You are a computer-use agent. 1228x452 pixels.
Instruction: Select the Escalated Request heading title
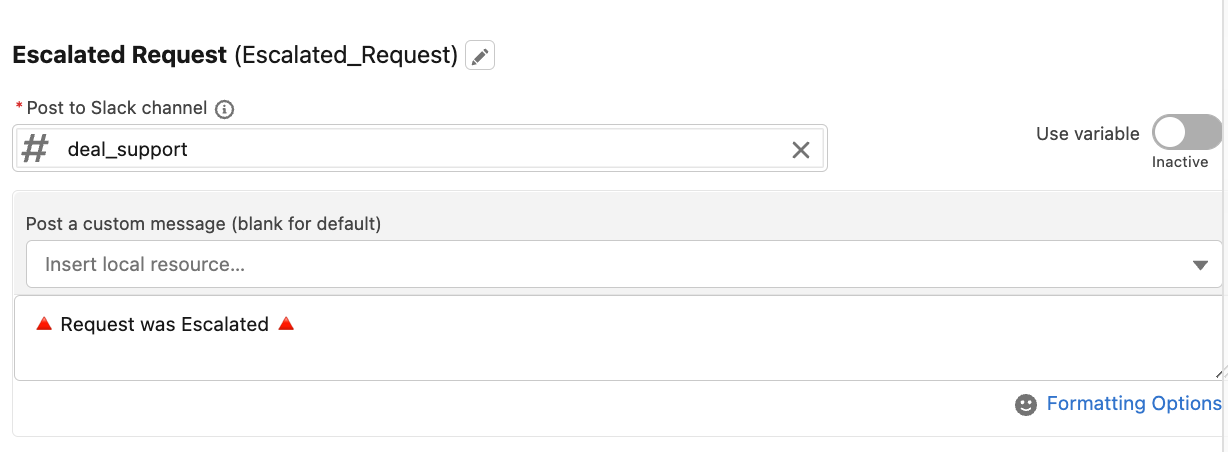(x=120, y=55)
